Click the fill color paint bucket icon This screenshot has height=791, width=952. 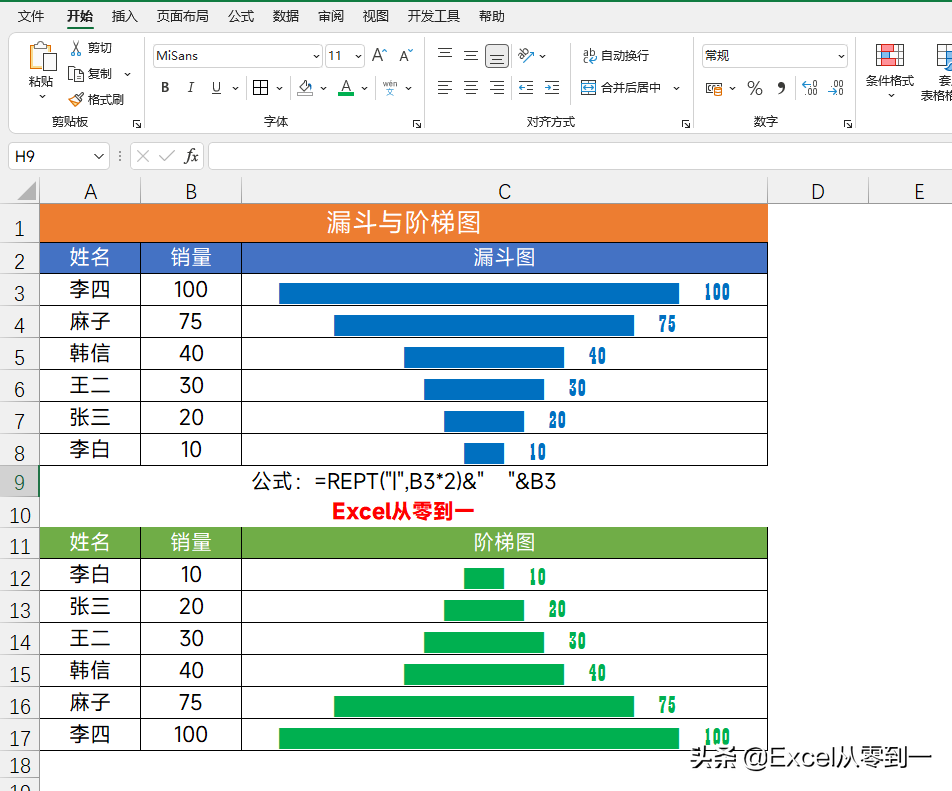click(x=305, y=88)
